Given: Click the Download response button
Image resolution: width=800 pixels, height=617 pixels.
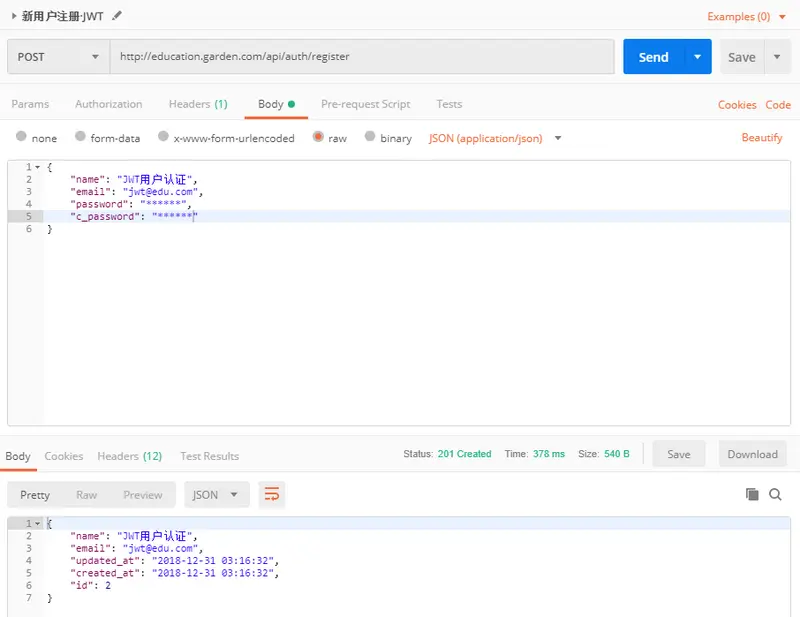Looking at the screenshot, I should coord(753,454).
